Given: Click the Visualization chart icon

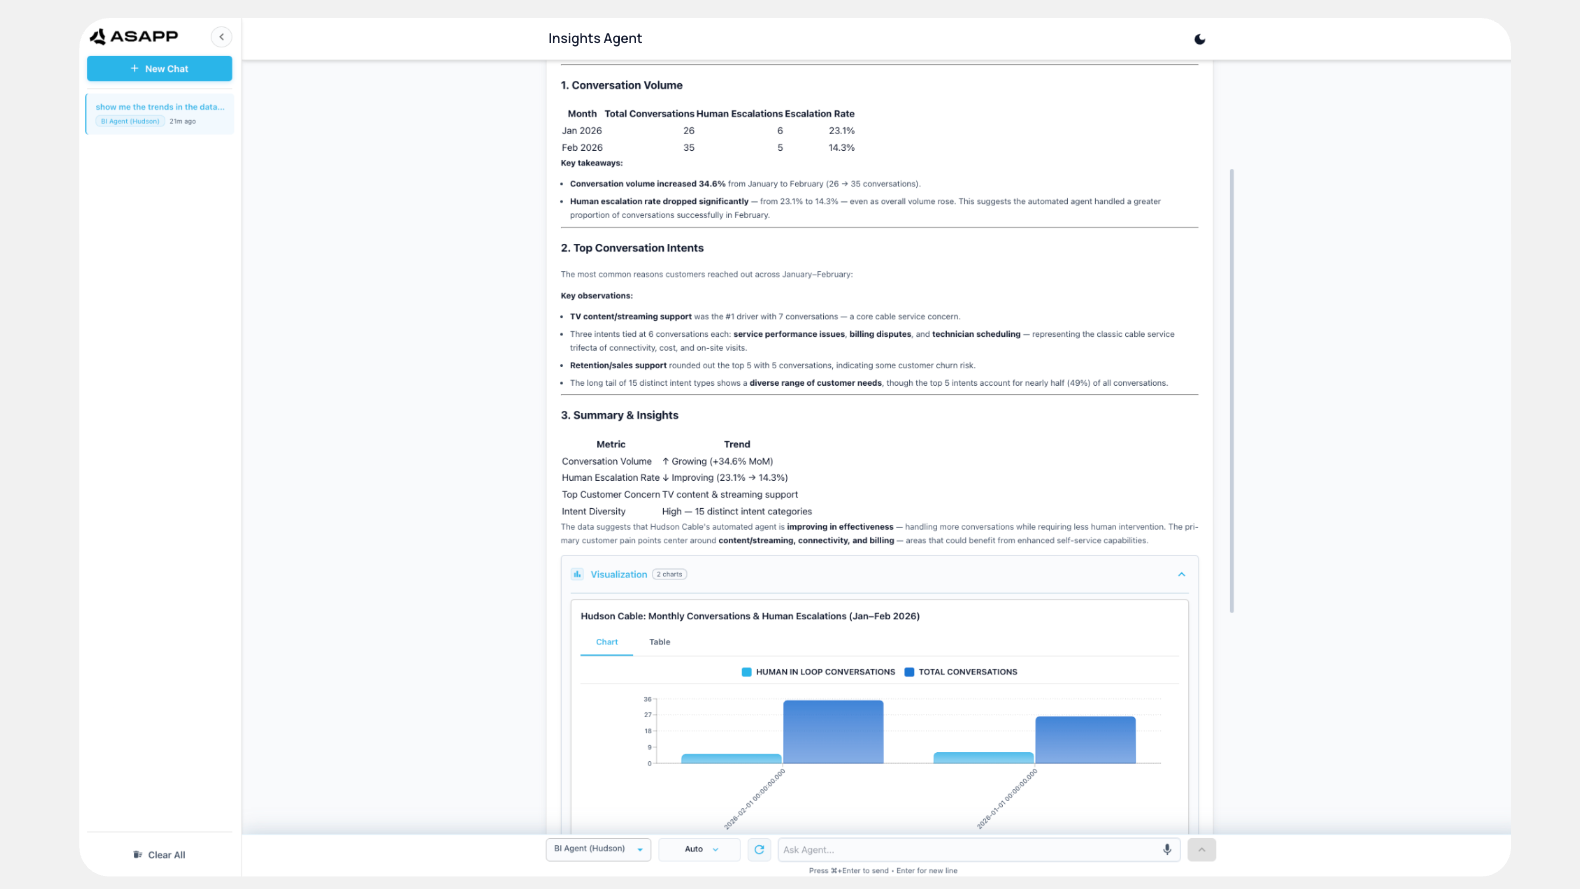Looking at the screenshot, I should pos(577,574).
